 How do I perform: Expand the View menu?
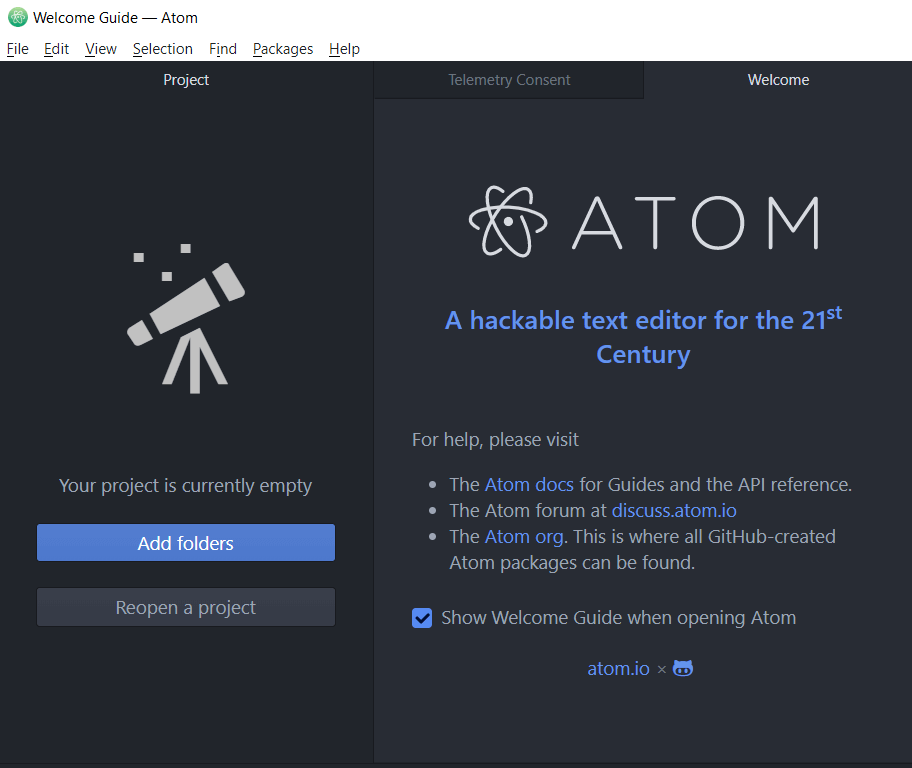pyautogui.click(x=101, y=49)
